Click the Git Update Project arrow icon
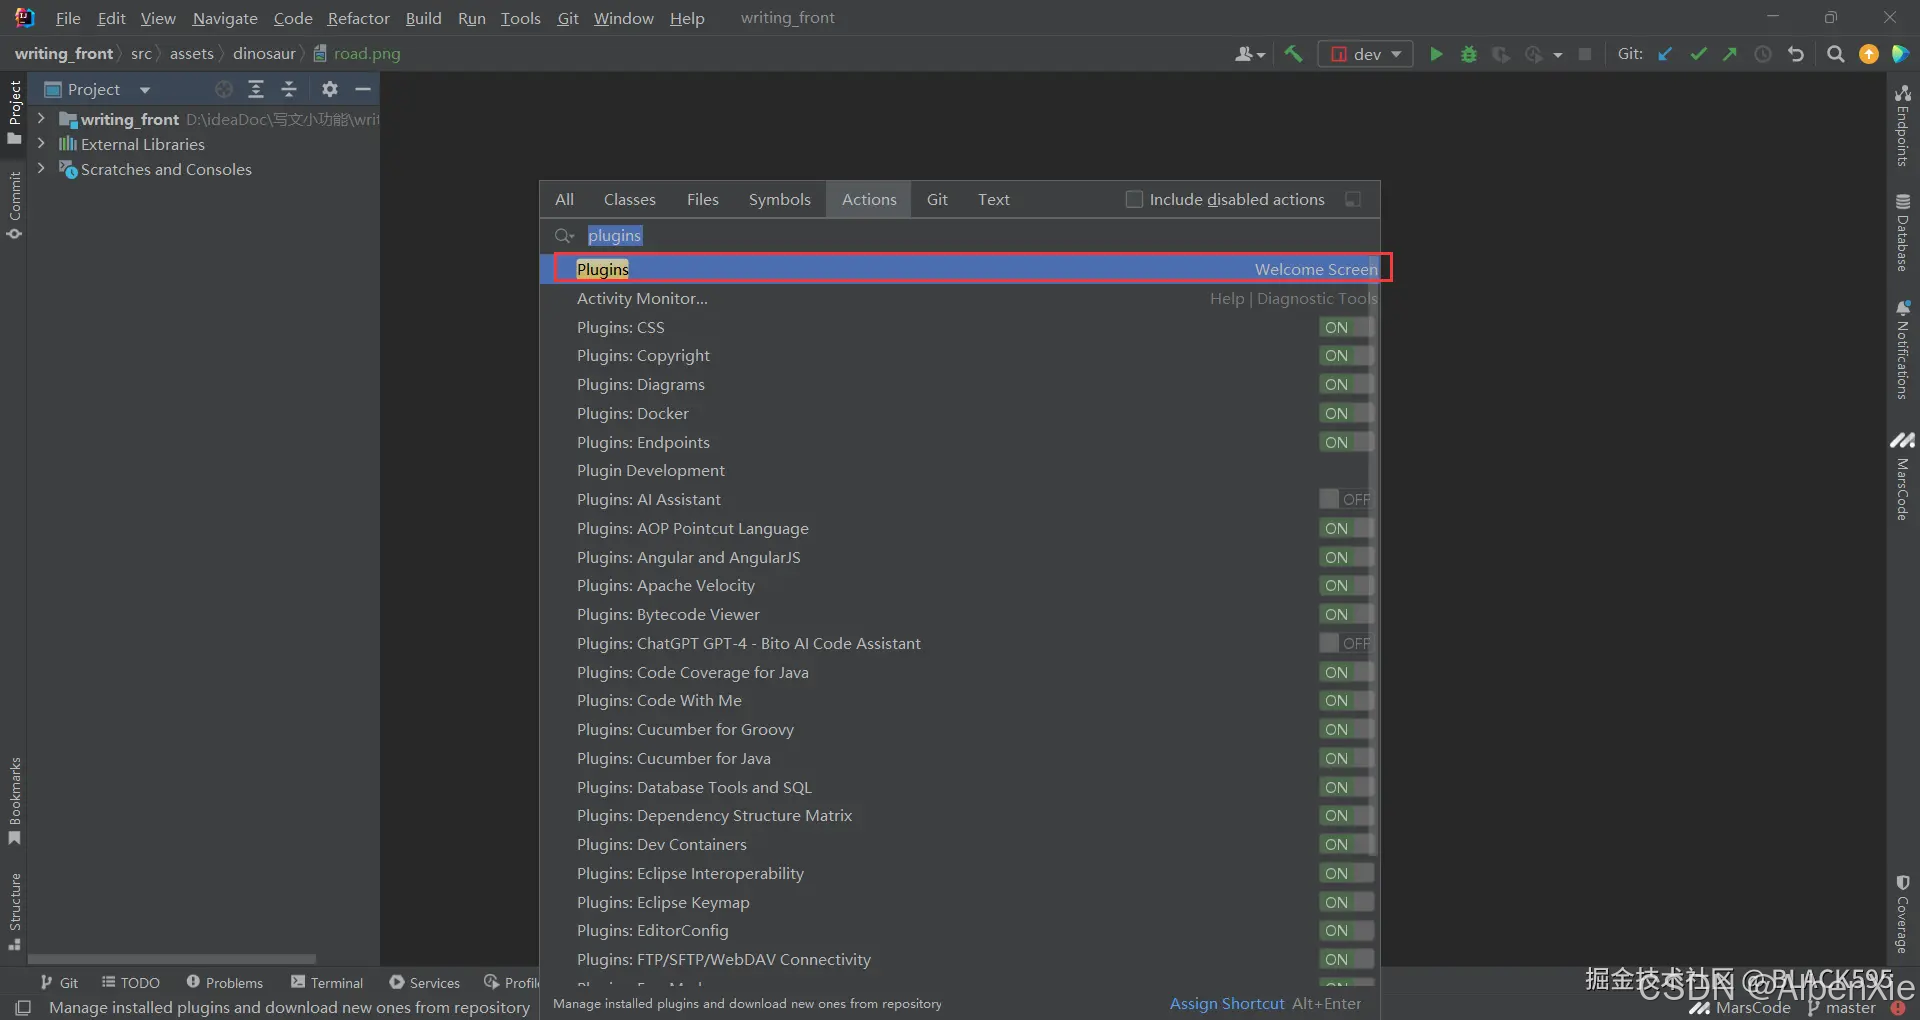The width and height of the screenshot is (1920, 1020). tap(1665, 54)
